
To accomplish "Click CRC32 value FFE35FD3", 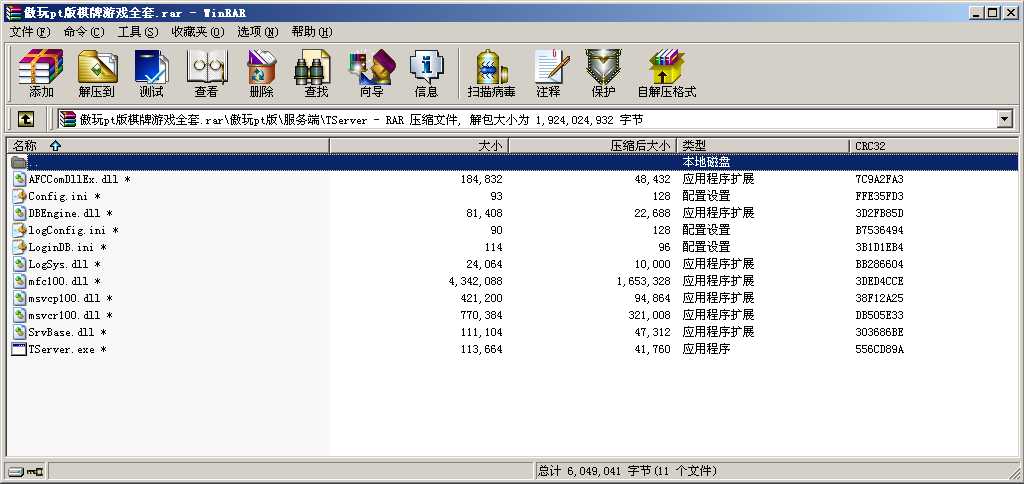I will pos(879,196).
